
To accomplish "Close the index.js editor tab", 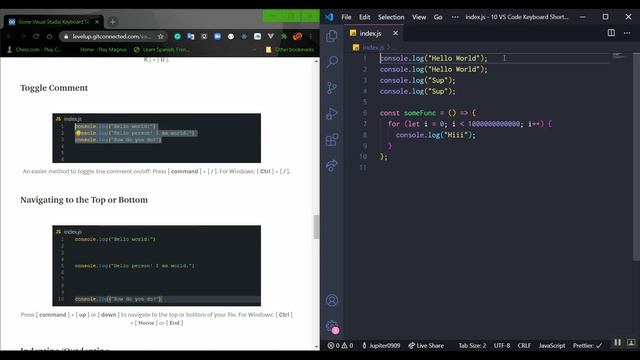I will (395, 33).
